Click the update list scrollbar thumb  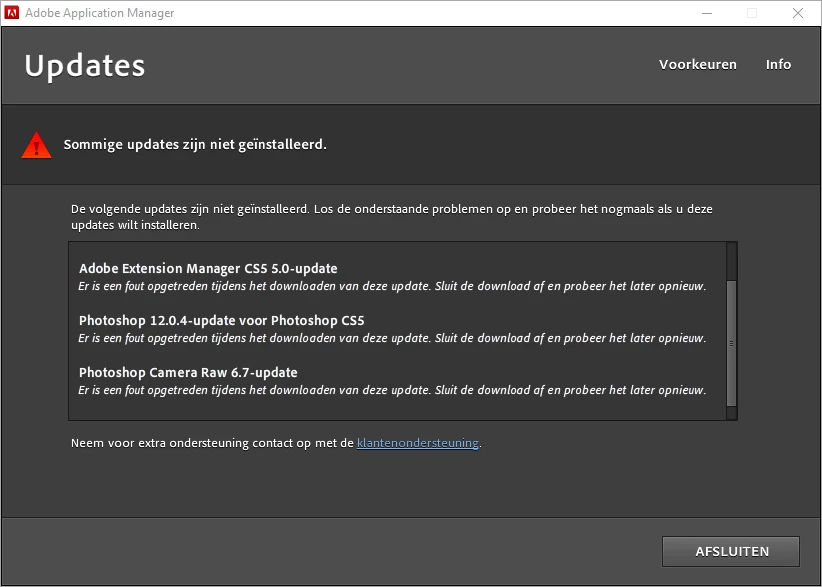pyautogui.click(x=731, y=343)
